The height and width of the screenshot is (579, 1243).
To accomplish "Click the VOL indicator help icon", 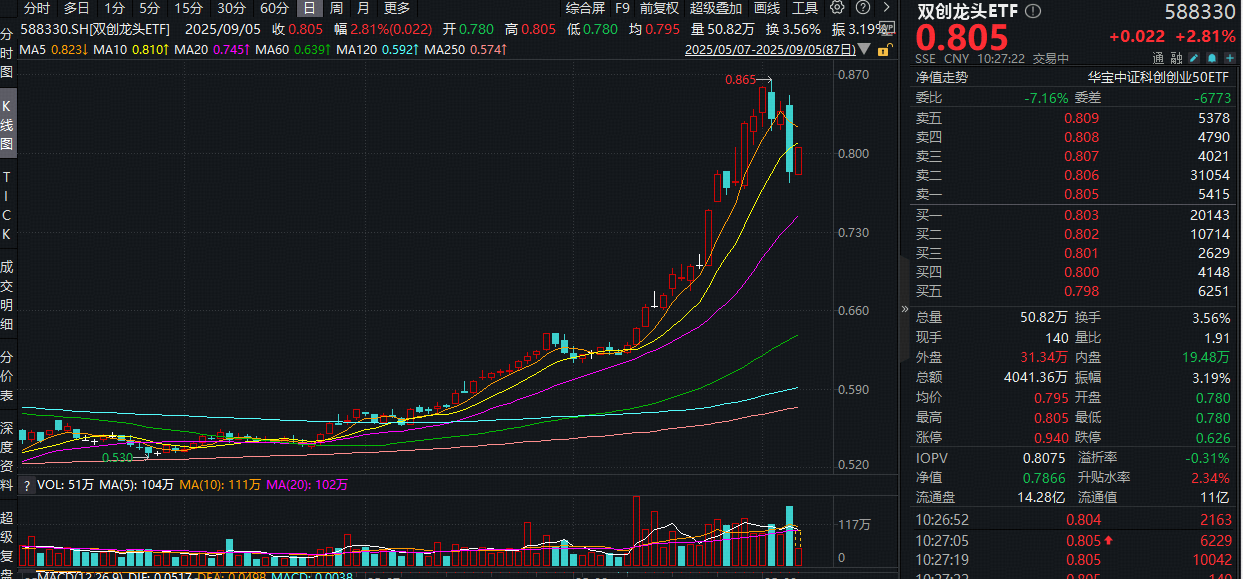I will 27,485.
